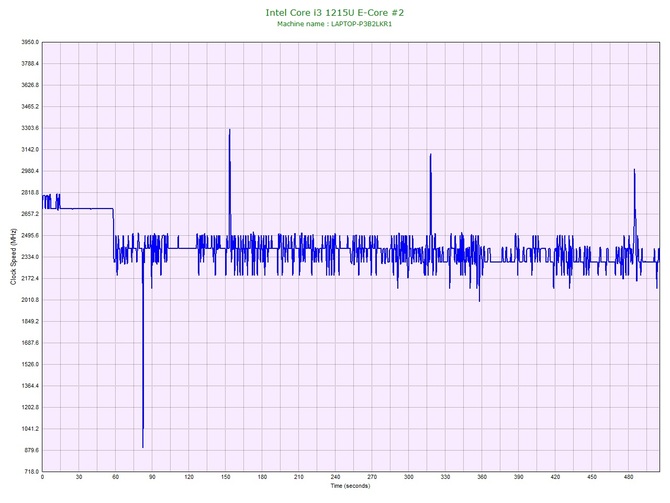Click the Clock Speed (MHz) vertical axis label
The width and height of the screenshot is (670, 503).
tap(13, 257)
